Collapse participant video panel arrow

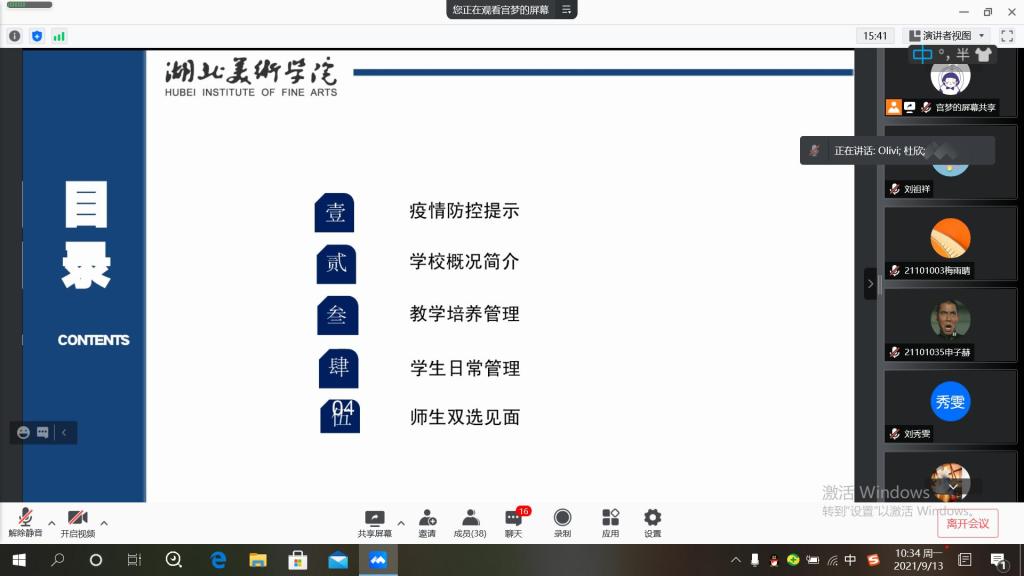[870, 283]
